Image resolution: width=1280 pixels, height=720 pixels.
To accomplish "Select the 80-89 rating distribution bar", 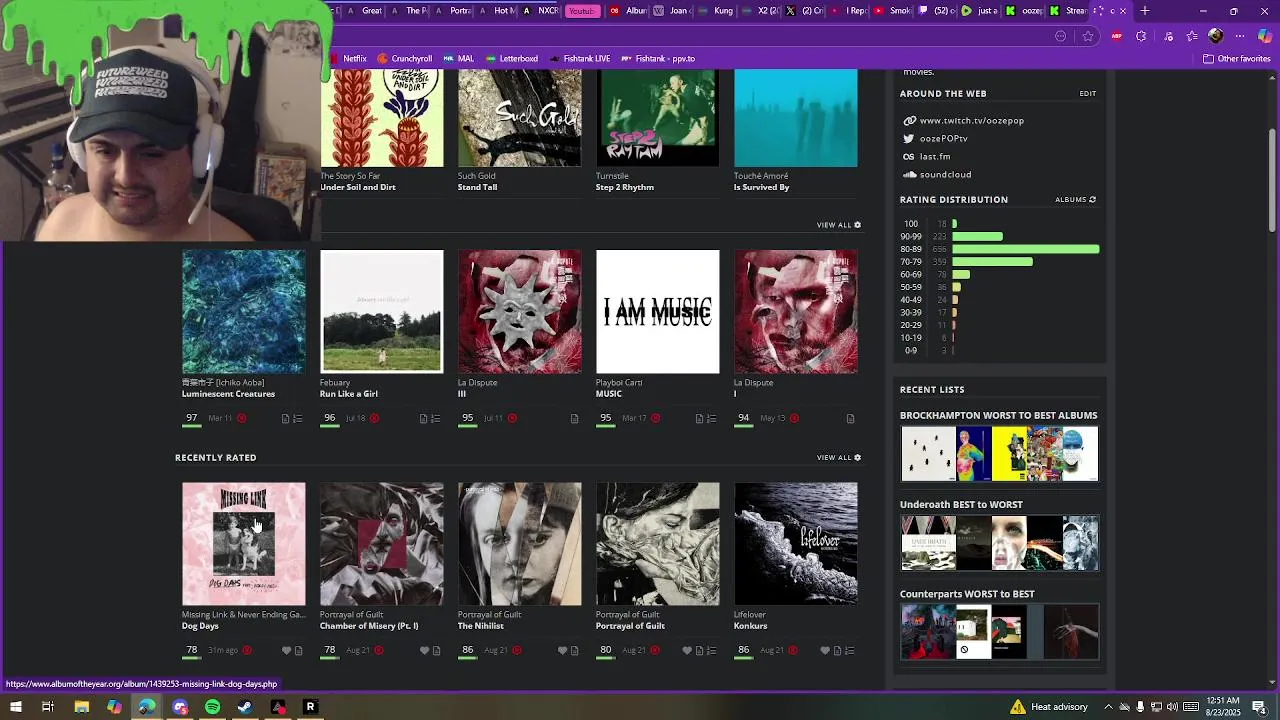I will pyautogui.click(x=1025, y=249).
